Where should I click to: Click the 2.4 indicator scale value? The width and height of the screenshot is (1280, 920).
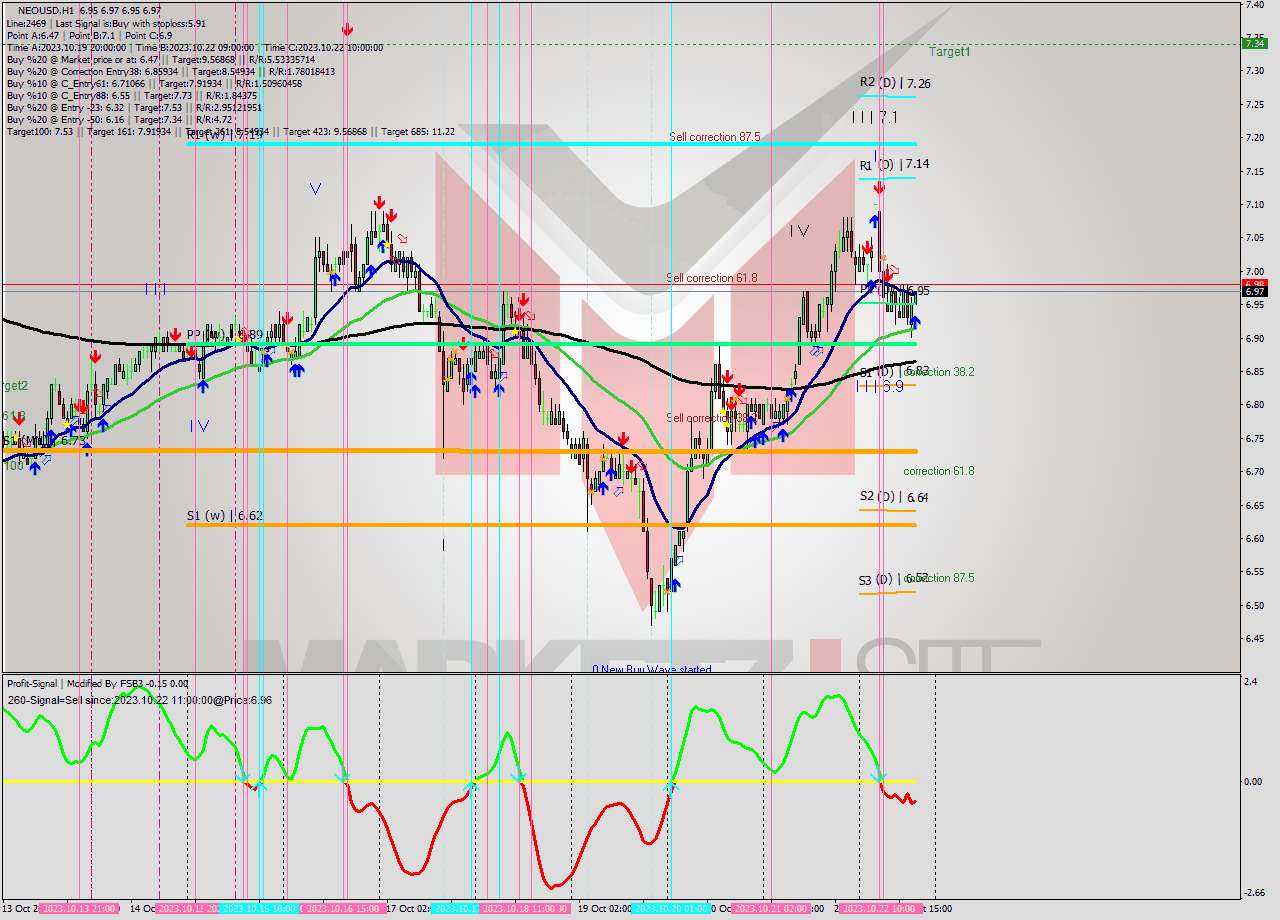1250,683
